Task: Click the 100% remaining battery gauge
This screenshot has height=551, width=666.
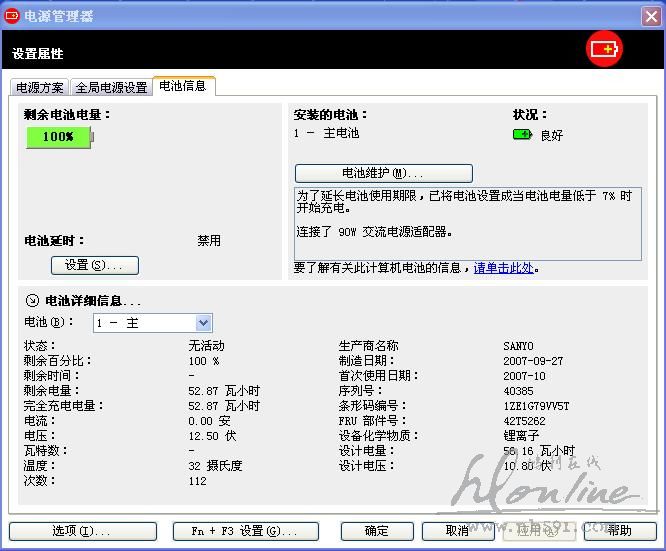Action: [x=58, y=137]
